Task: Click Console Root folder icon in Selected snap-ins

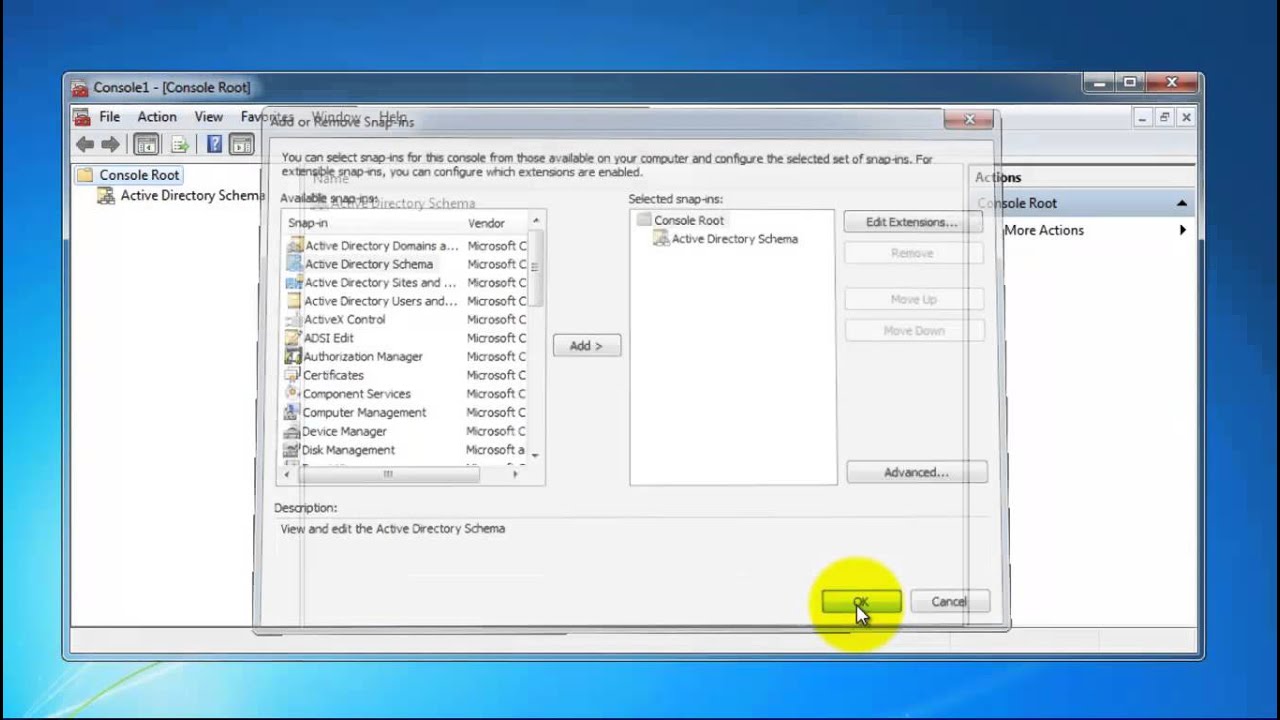Action: click(644, 220)
